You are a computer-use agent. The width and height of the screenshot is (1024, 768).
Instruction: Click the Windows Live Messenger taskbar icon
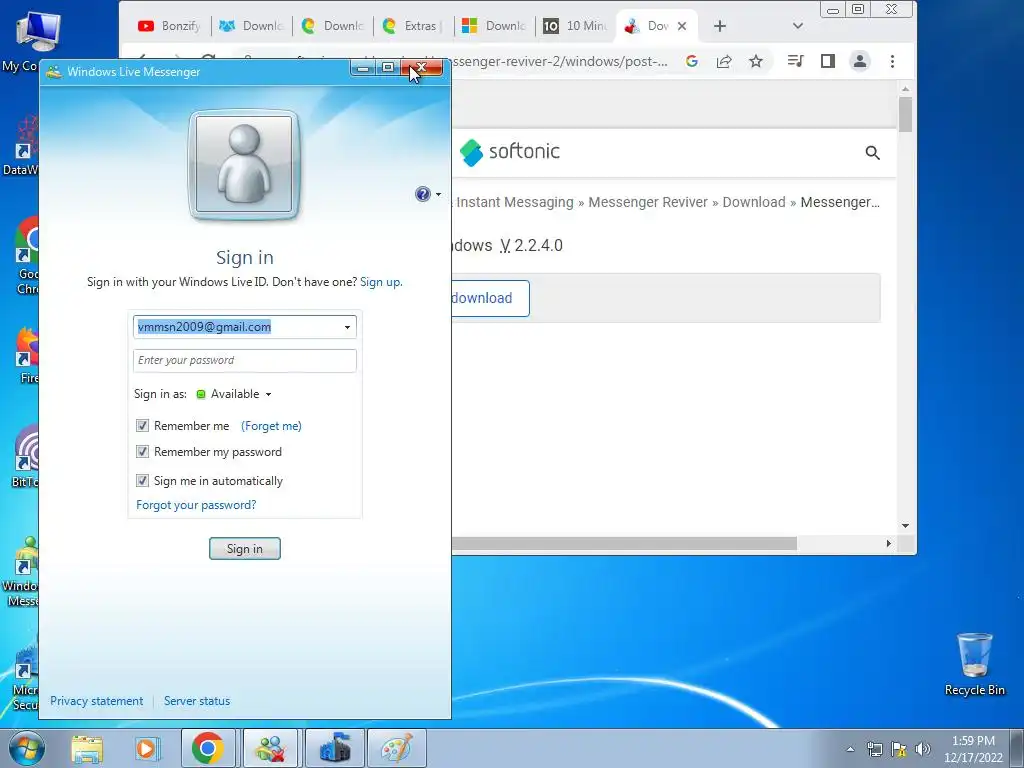[x=270, y=748]
